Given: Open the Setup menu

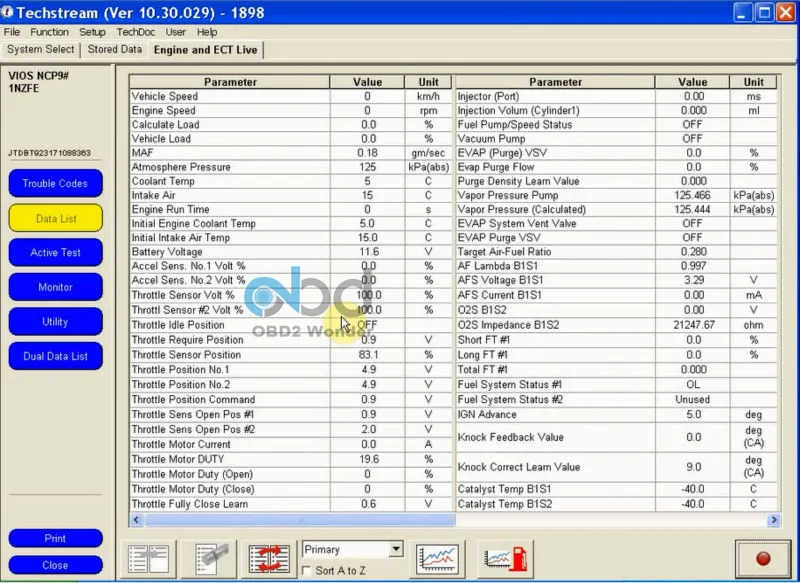Looking at the screenshot, I should click(92, 32).
